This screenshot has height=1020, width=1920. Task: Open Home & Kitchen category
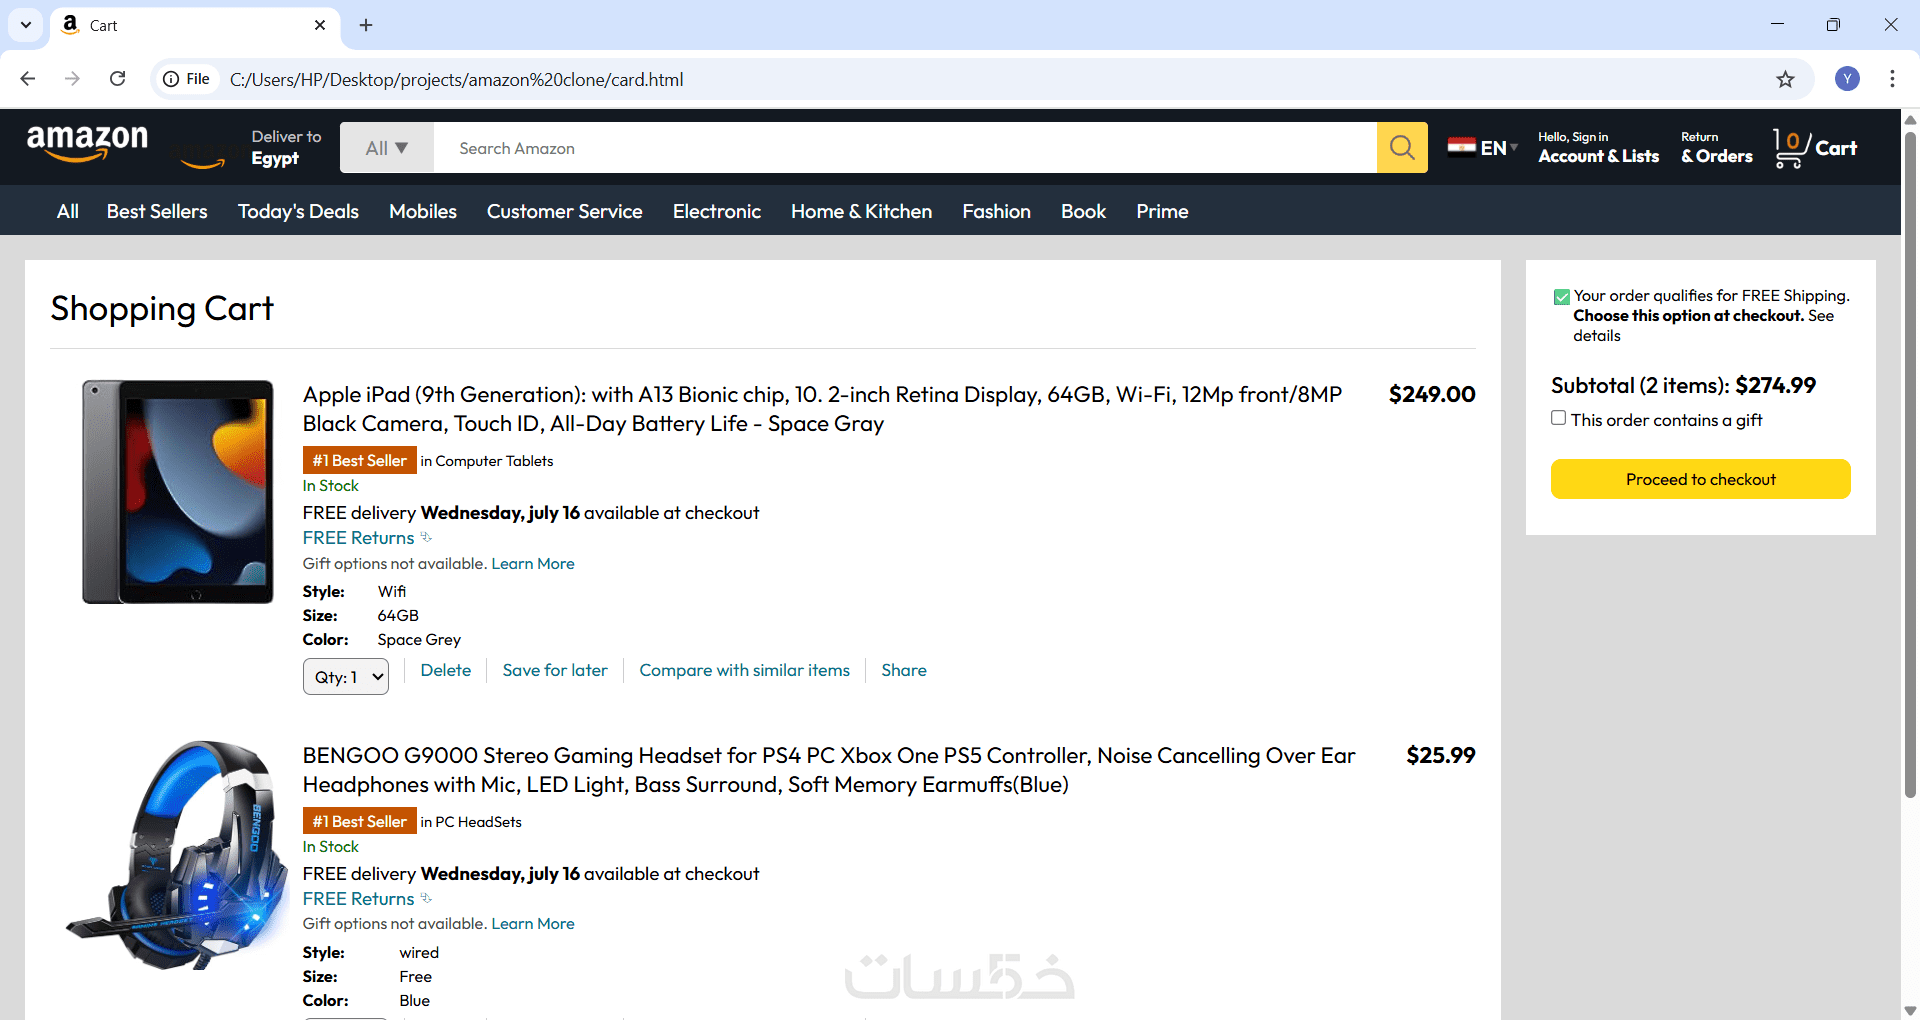coord(861,211)
